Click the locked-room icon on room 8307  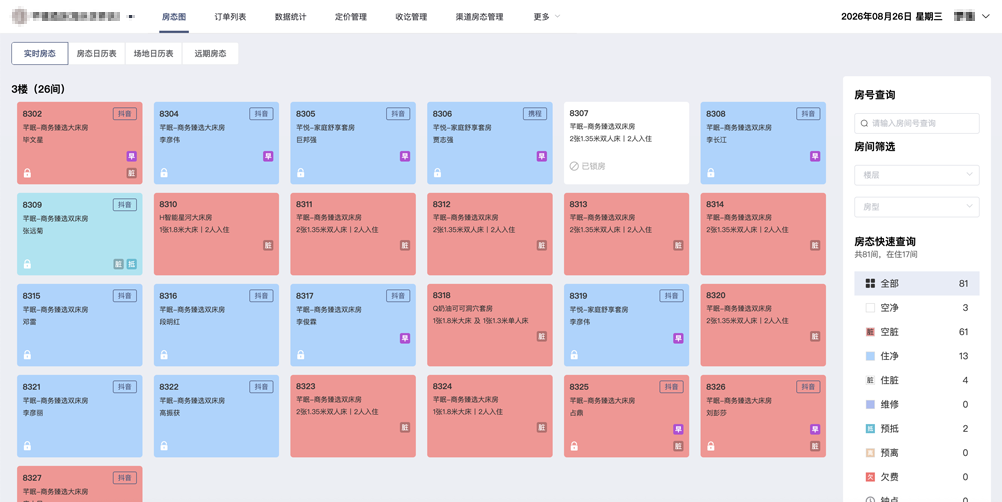(574, 166)
